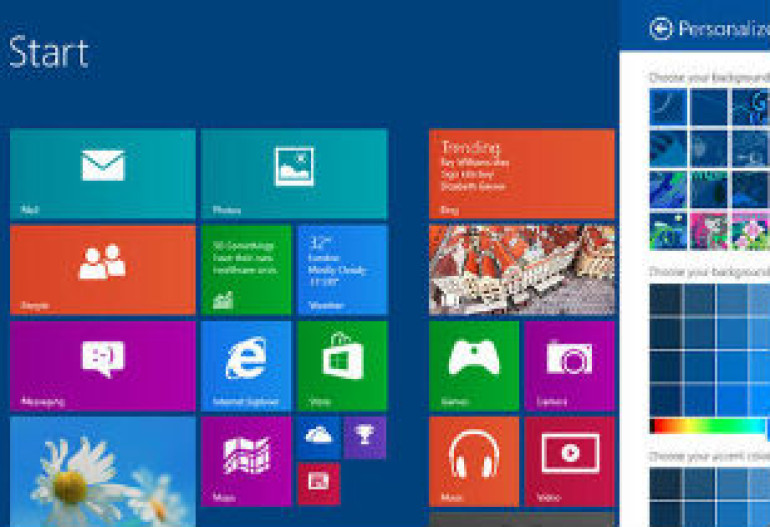The width and height of the screenshot is (770, 527).
Task: Open the small red News tile
Action: (318, 484)
